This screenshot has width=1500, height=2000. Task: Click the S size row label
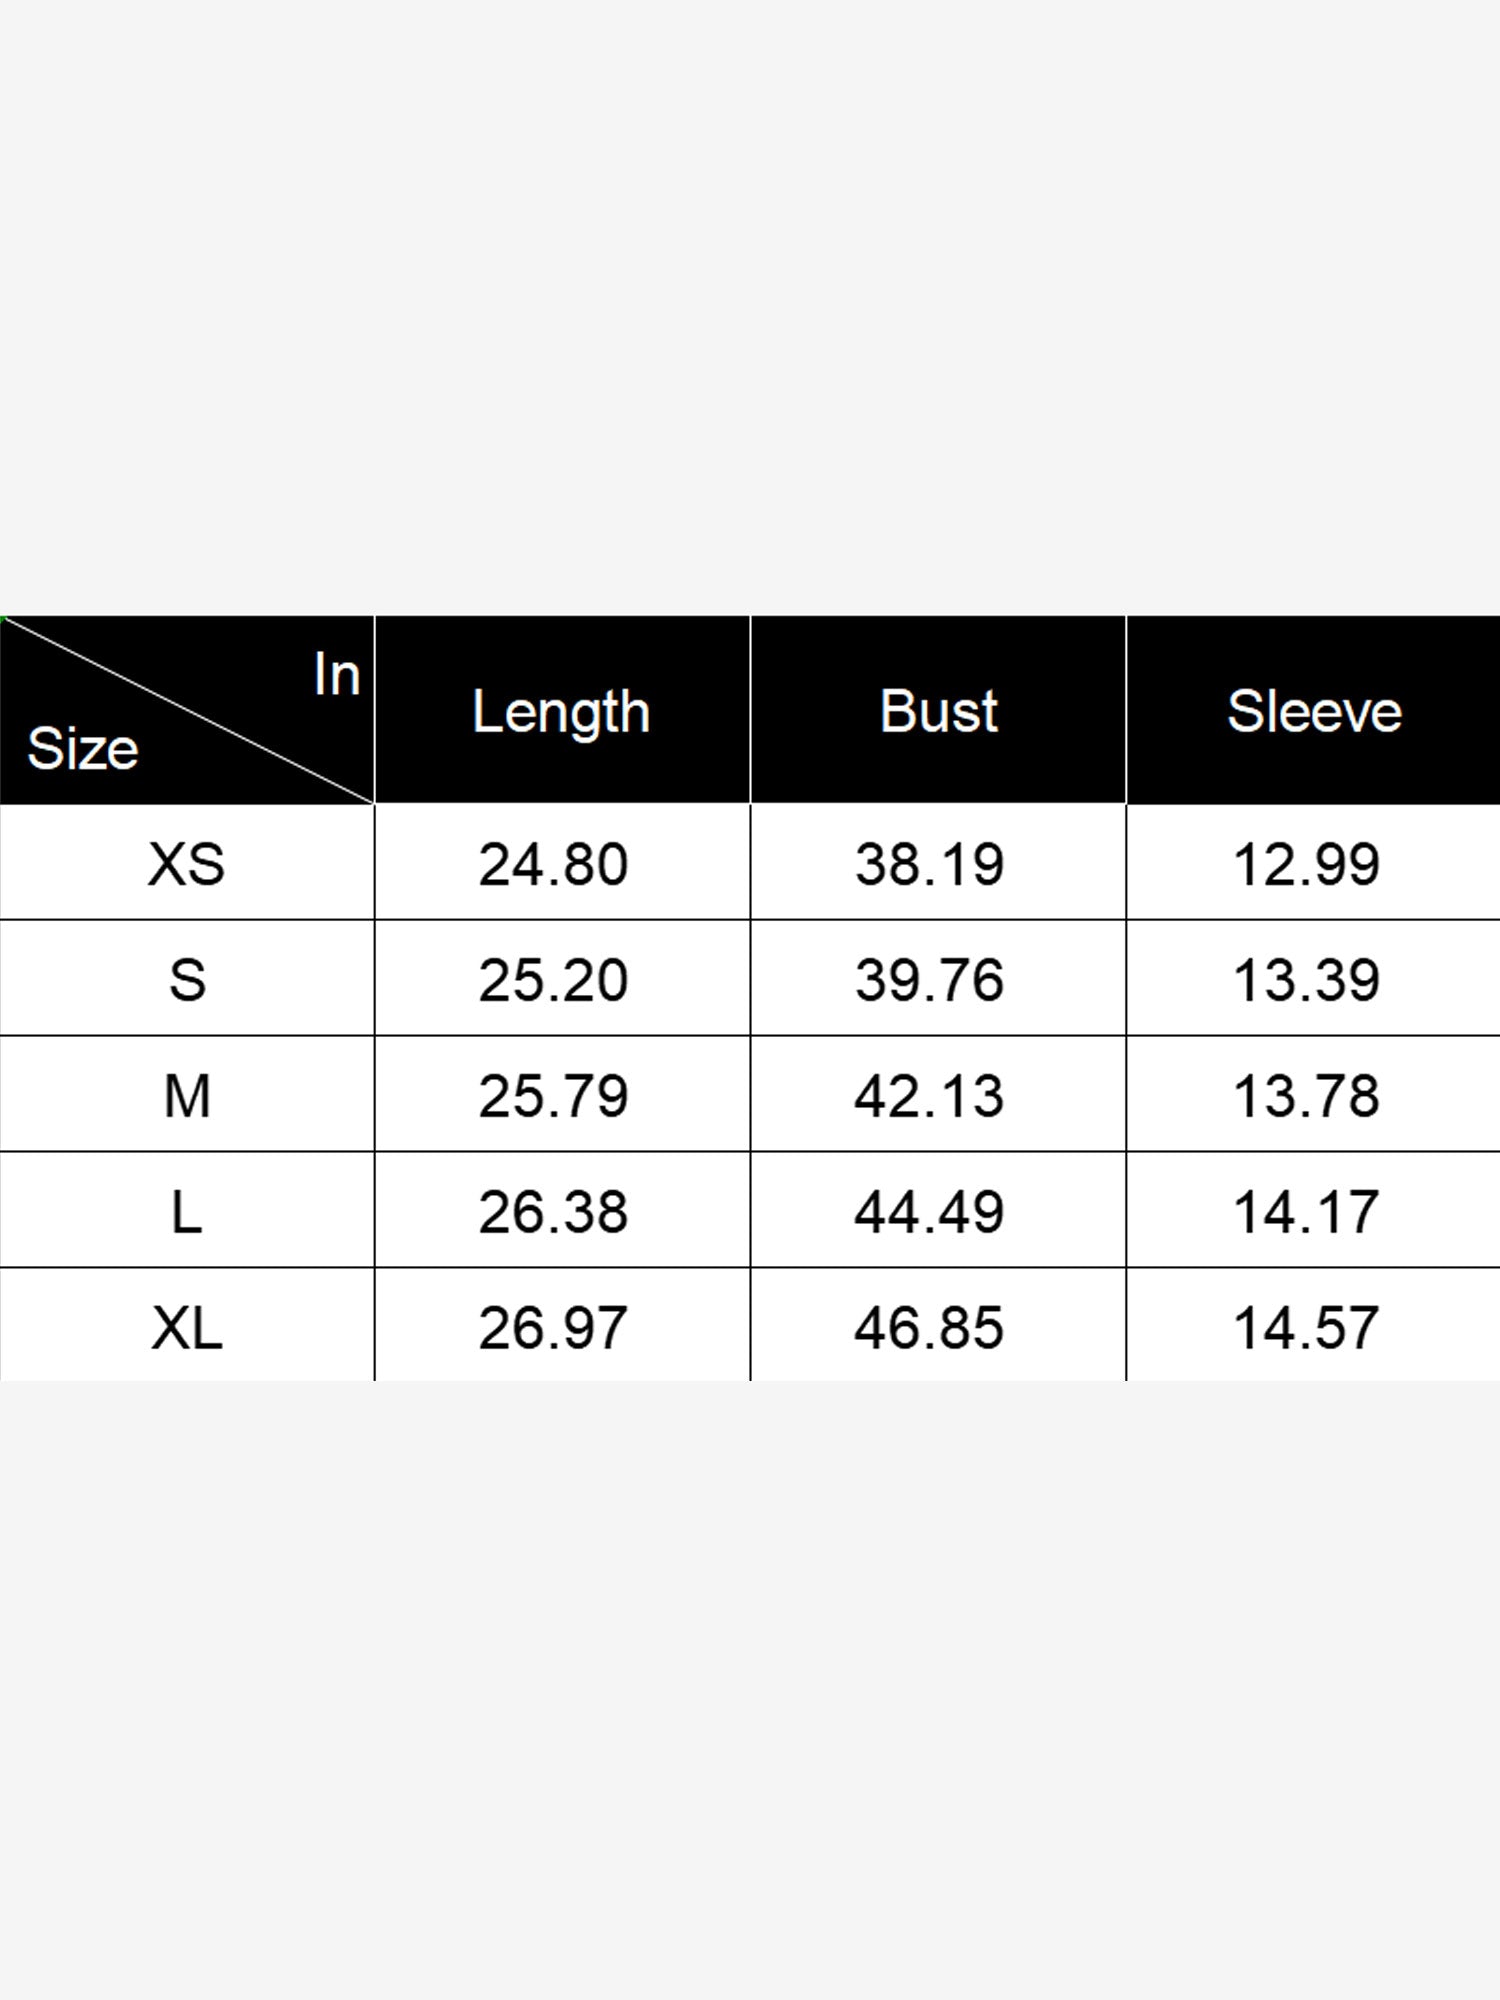click(x=187, y=980)
